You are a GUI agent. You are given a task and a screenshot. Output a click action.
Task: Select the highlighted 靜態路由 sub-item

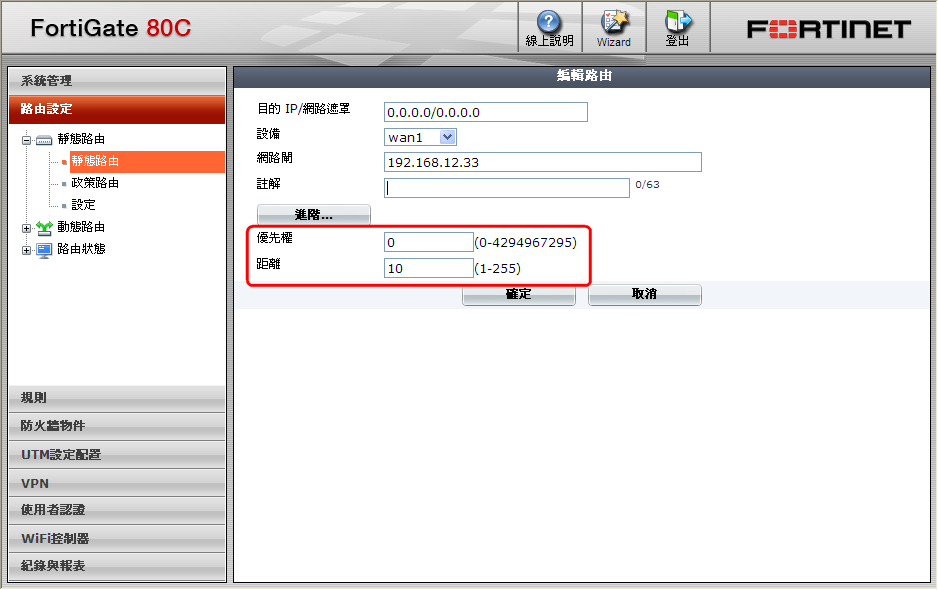pyautogui.click(x=147, y=162)
